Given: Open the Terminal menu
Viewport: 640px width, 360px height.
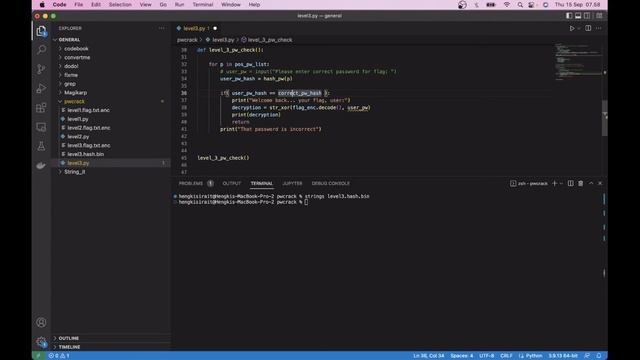Looking at the screenshot, I should pyautogui.click(x=202, y=5).
